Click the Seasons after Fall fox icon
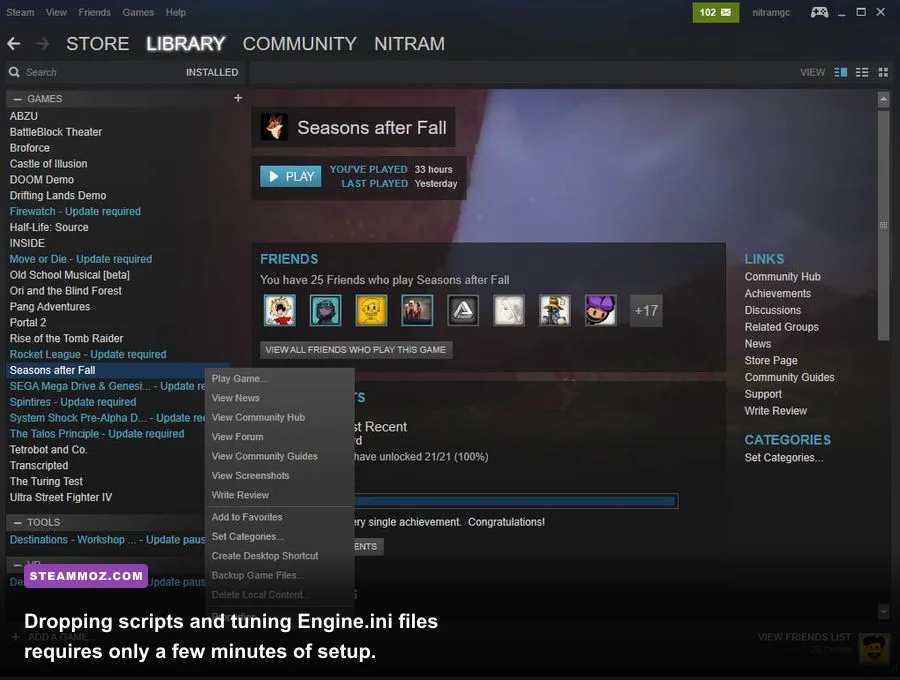The height and width of the screenshot is (680, 900). tap(274, 127)
